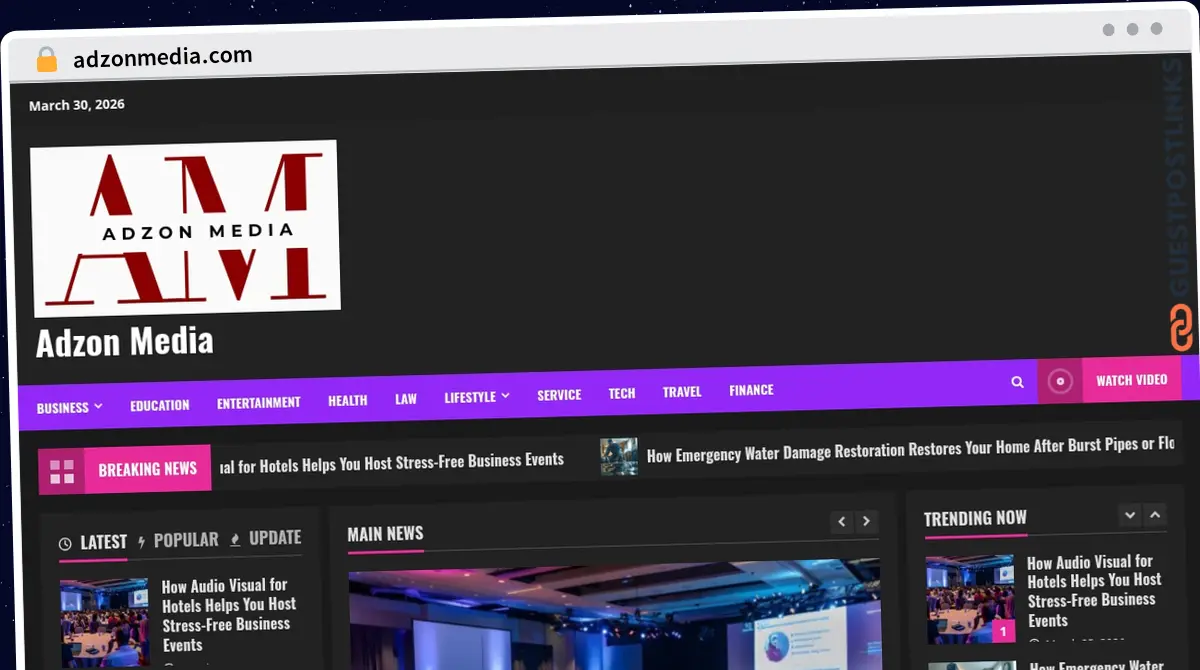Click the circular video icon beside Watch Video
Image resolution: width=1200 pixels, height=670 pixels.
(x=1060, y=381)
